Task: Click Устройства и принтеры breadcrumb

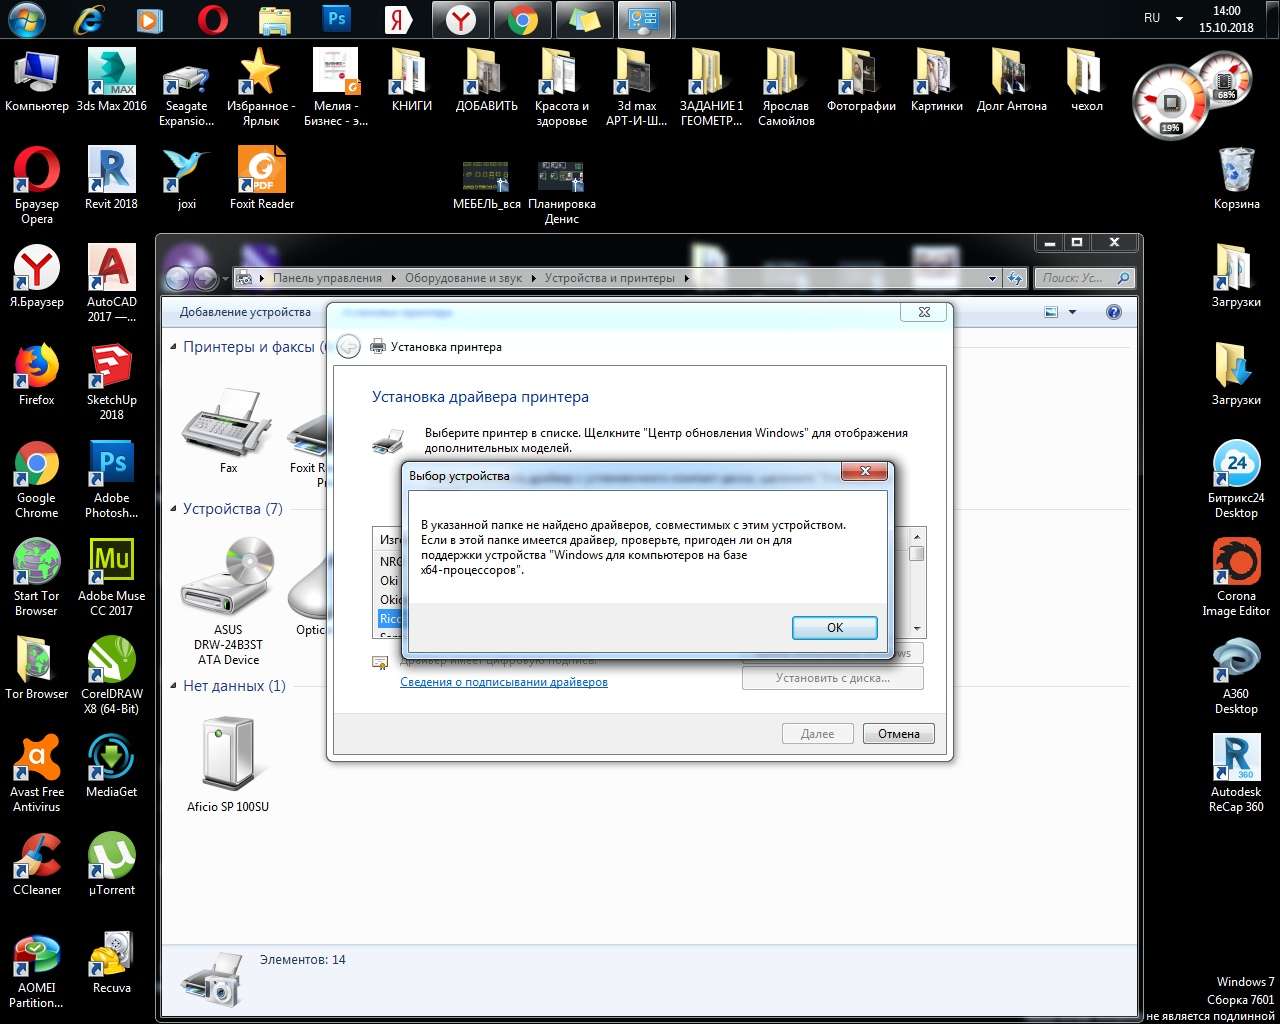Action: [609, 278]
